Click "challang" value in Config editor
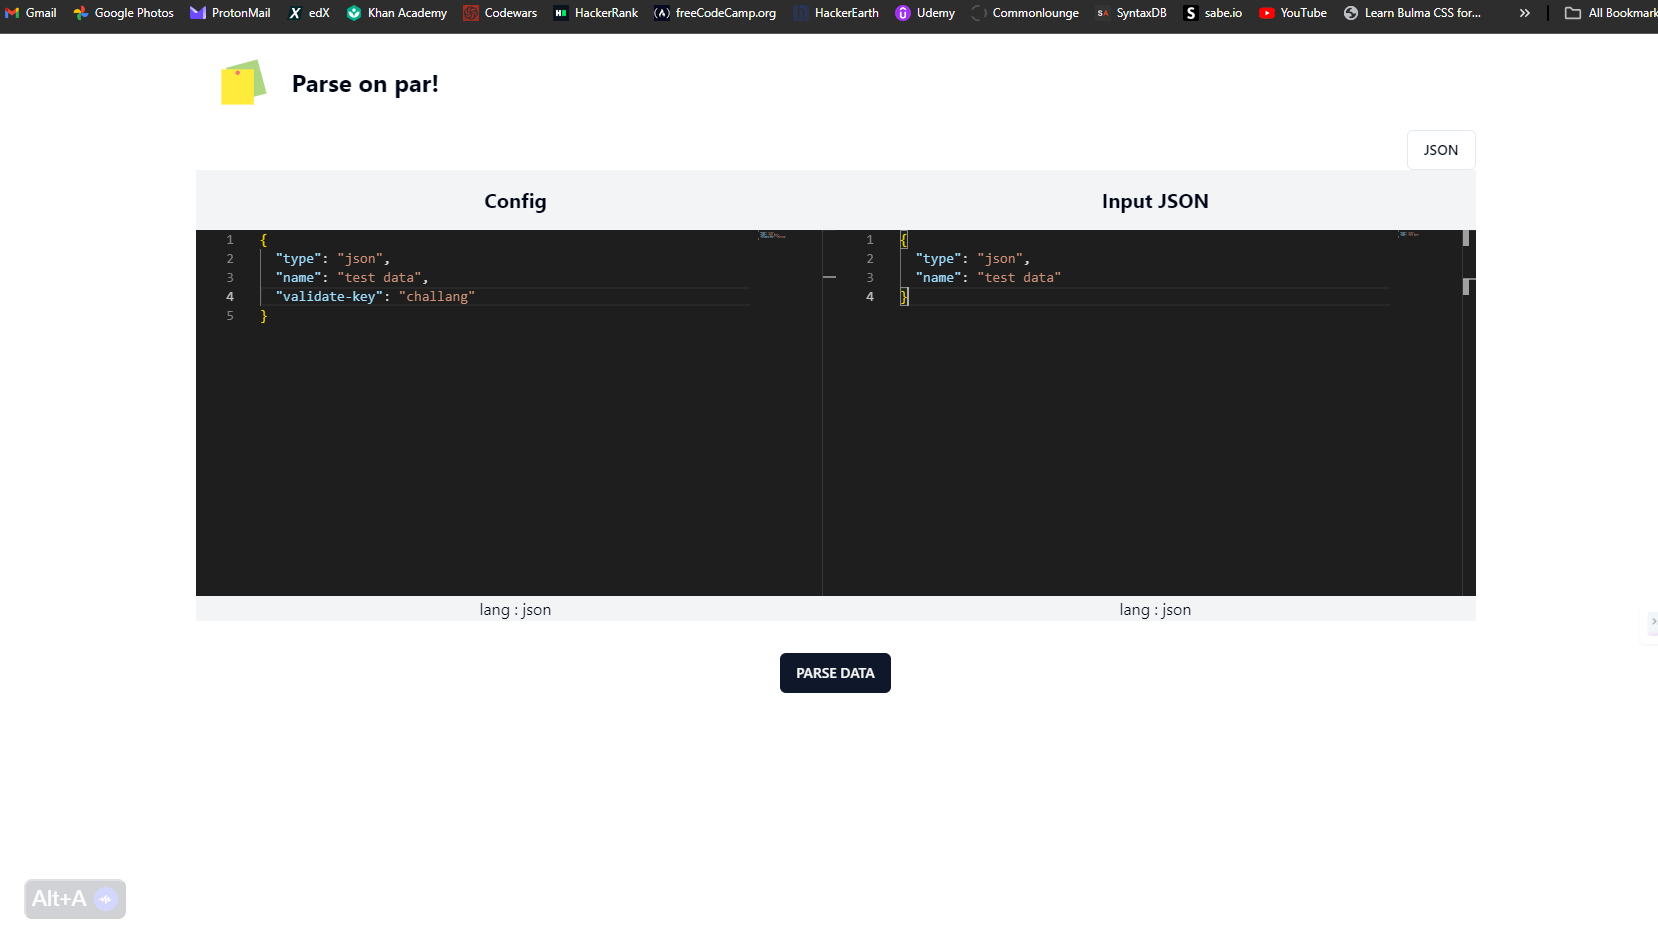The image size is (1658, 933). (437, 296)
